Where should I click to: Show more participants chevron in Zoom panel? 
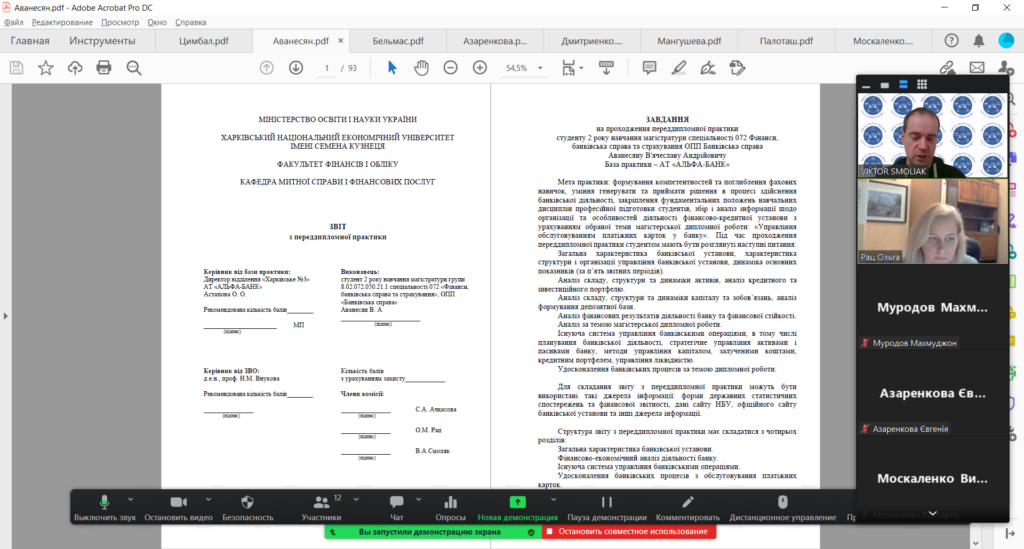[x=933, y=514]
